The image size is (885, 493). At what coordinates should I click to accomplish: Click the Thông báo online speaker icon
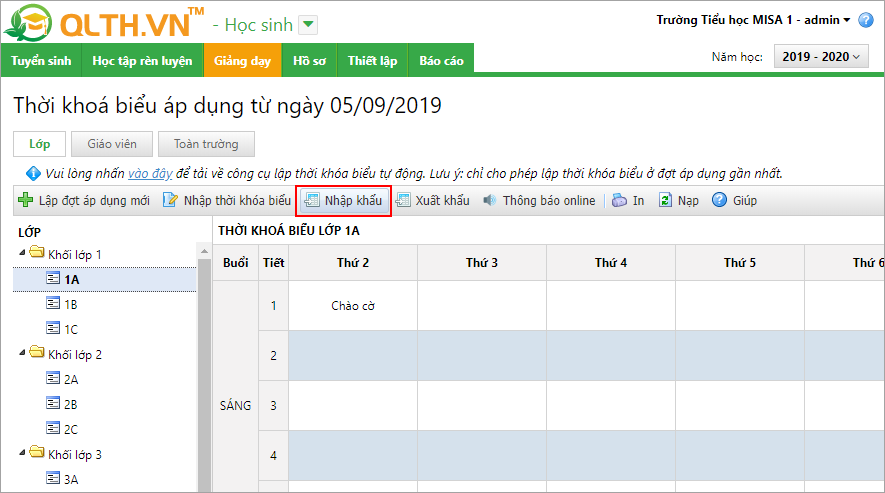click(x=490, y=200)
